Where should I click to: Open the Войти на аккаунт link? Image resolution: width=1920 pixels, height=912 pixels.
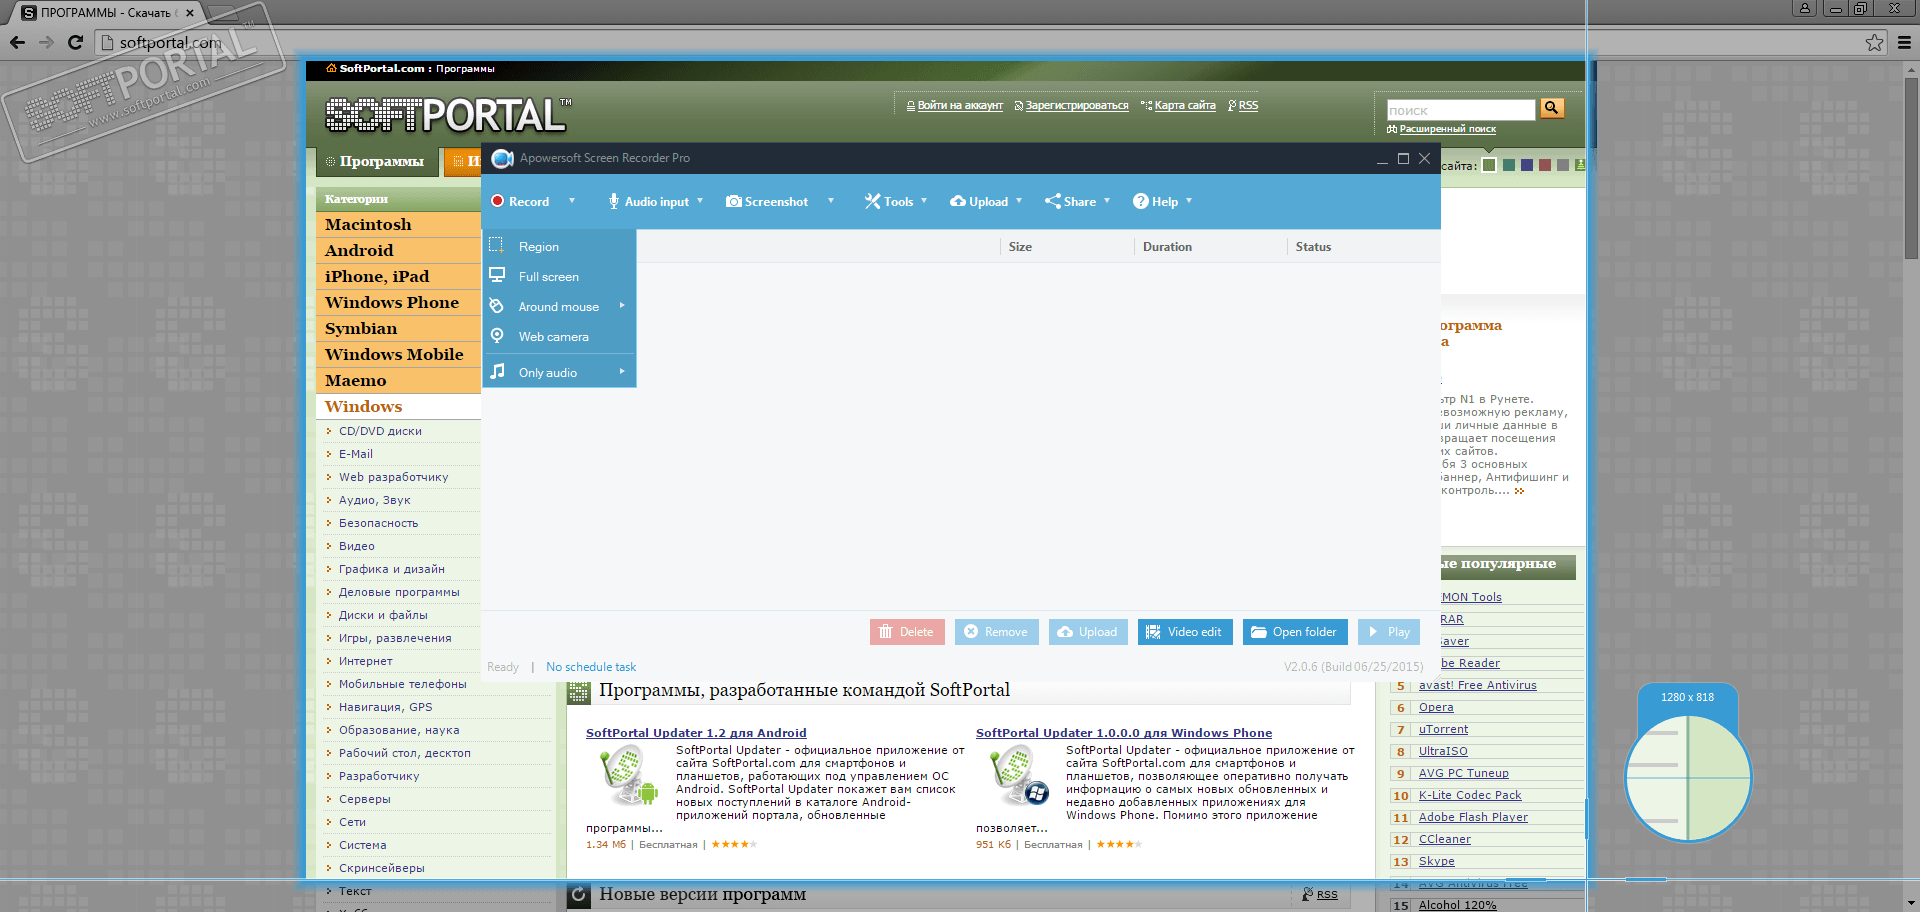pyautogui.click(x=960, y=105)
